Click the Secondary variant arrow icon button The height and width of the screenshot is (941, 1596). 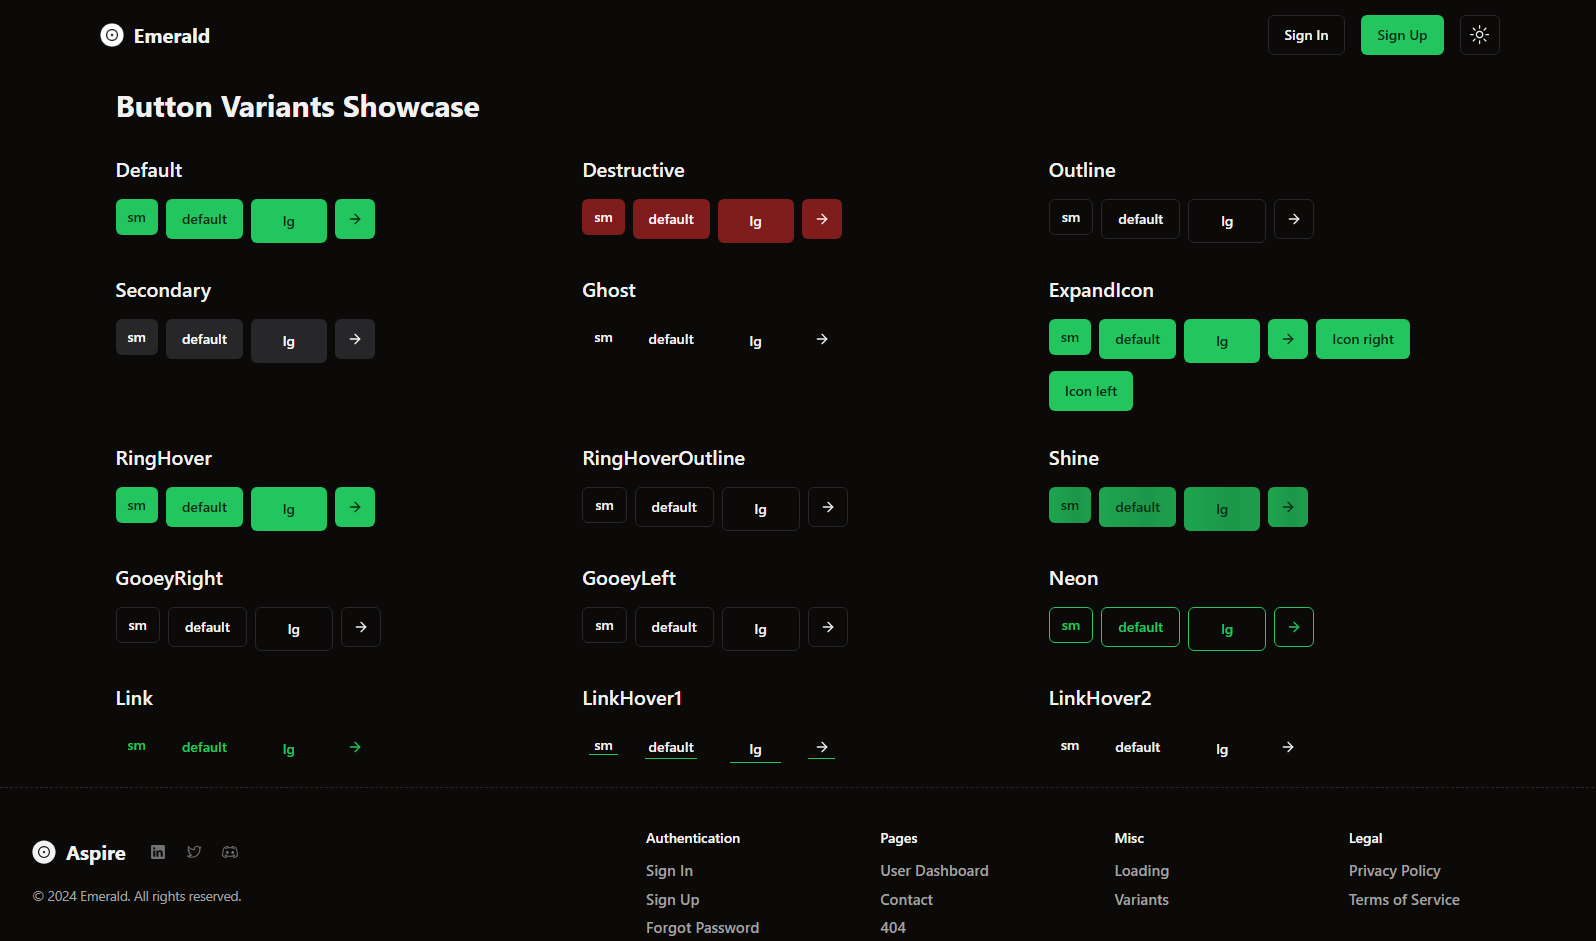pos(355,339)
